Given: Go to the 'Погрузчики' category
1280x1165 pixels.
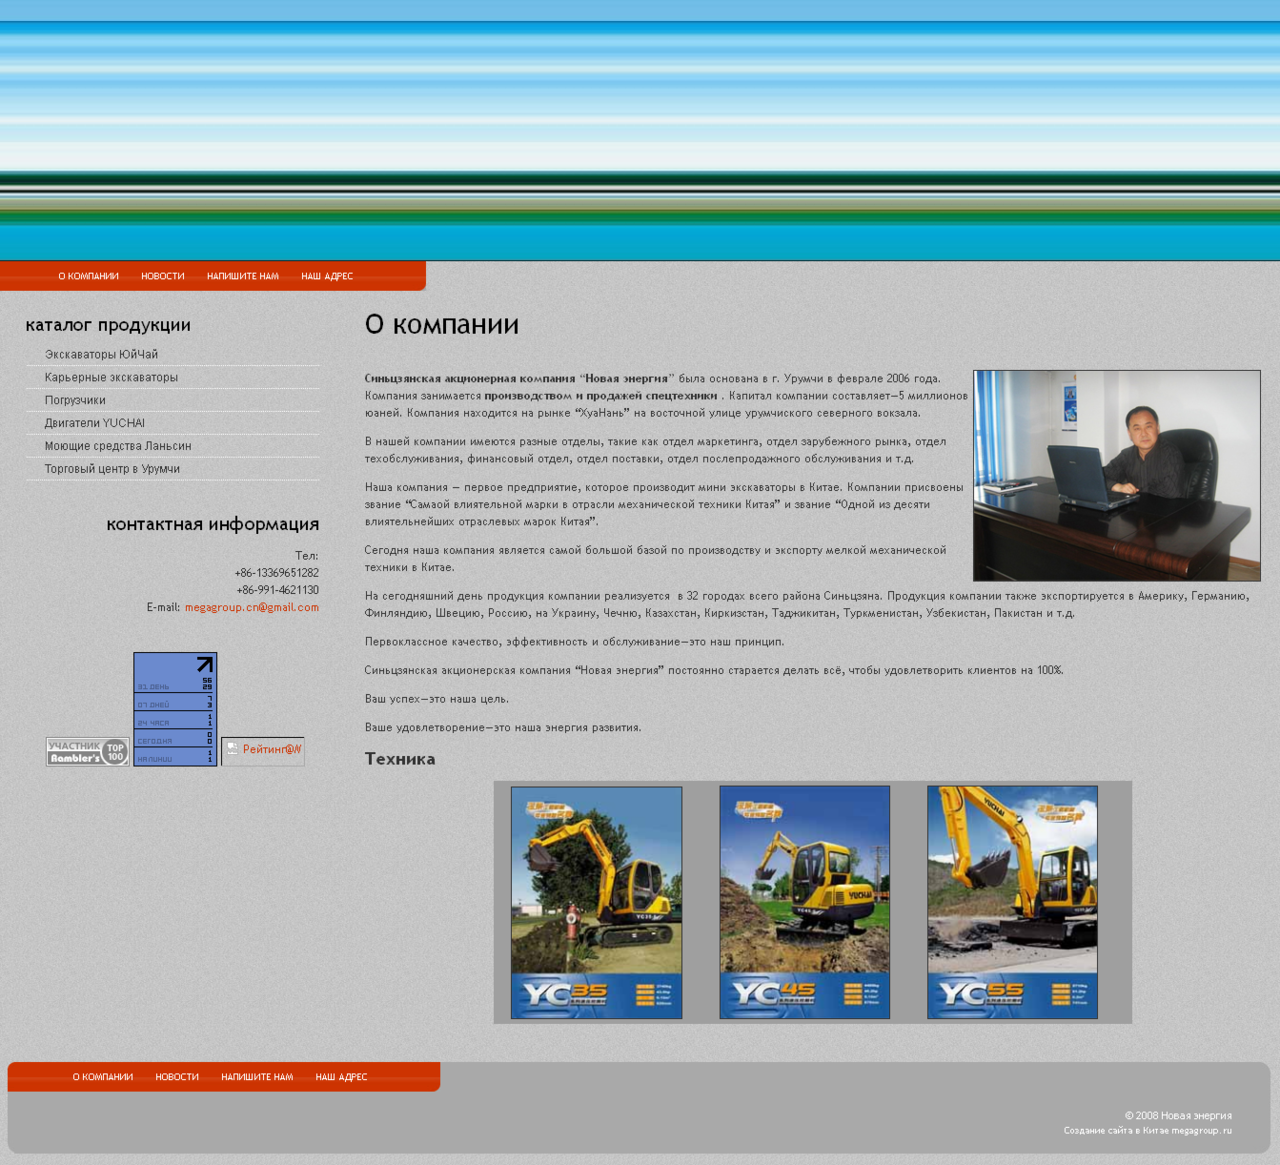Looking at the screenshot, I should coord(75,400).
